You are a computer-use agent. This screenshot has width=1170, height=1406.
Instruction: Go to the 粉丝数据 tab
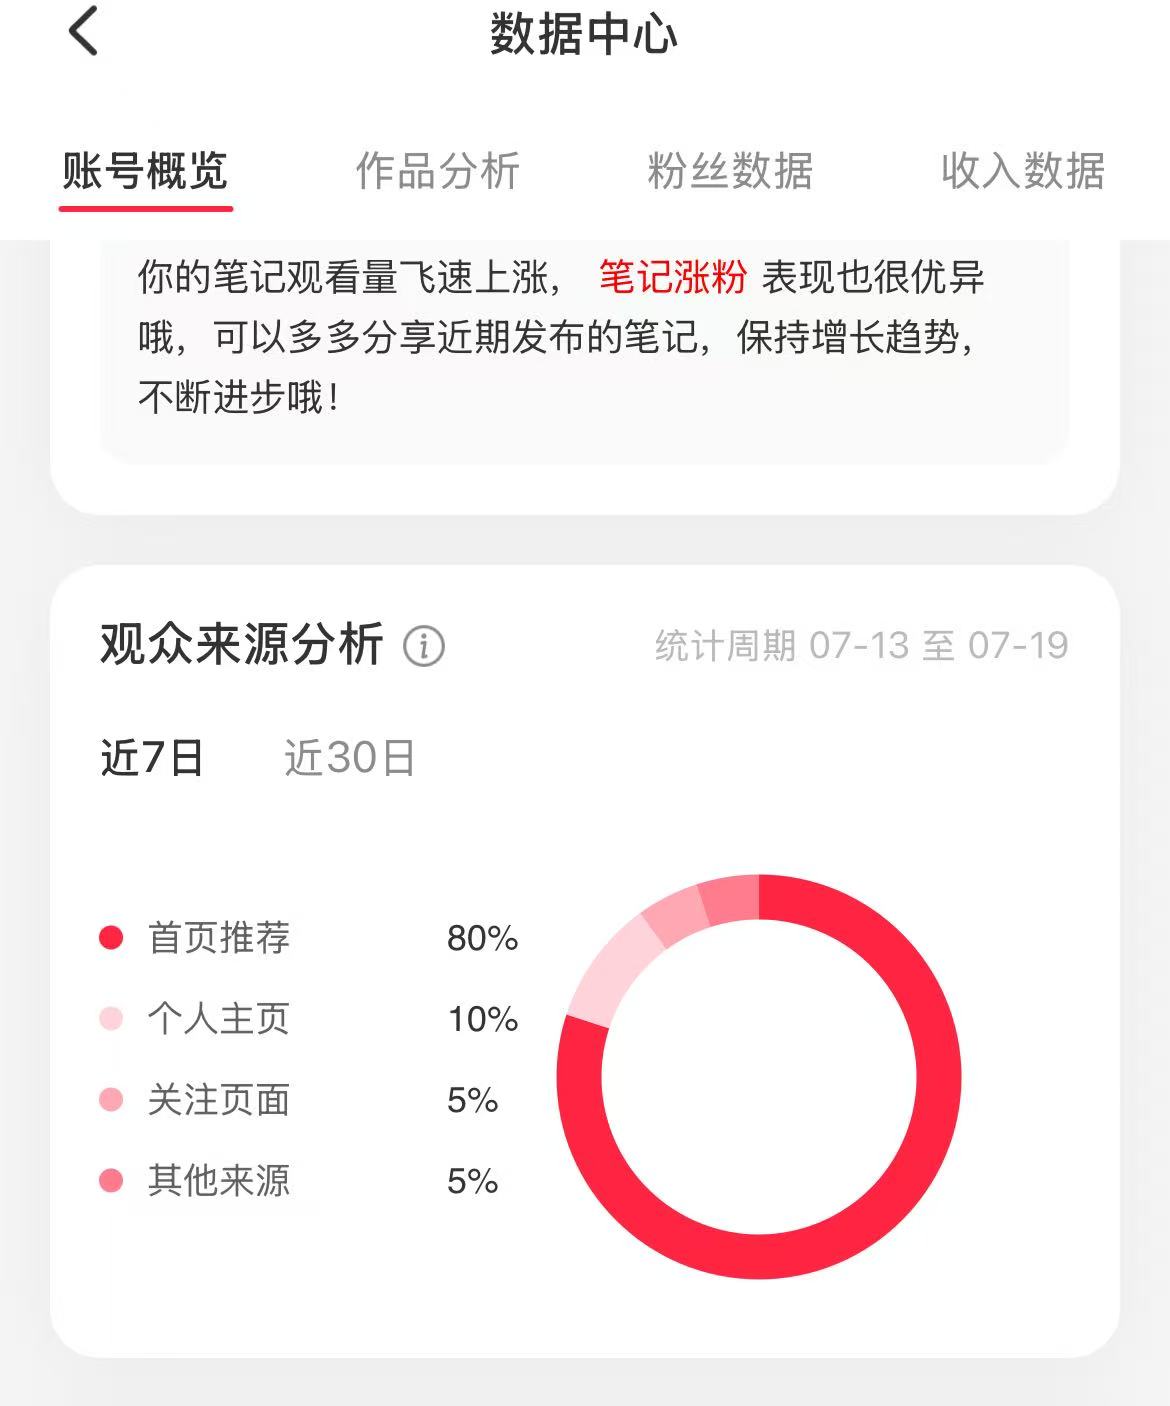coord(730,172)
